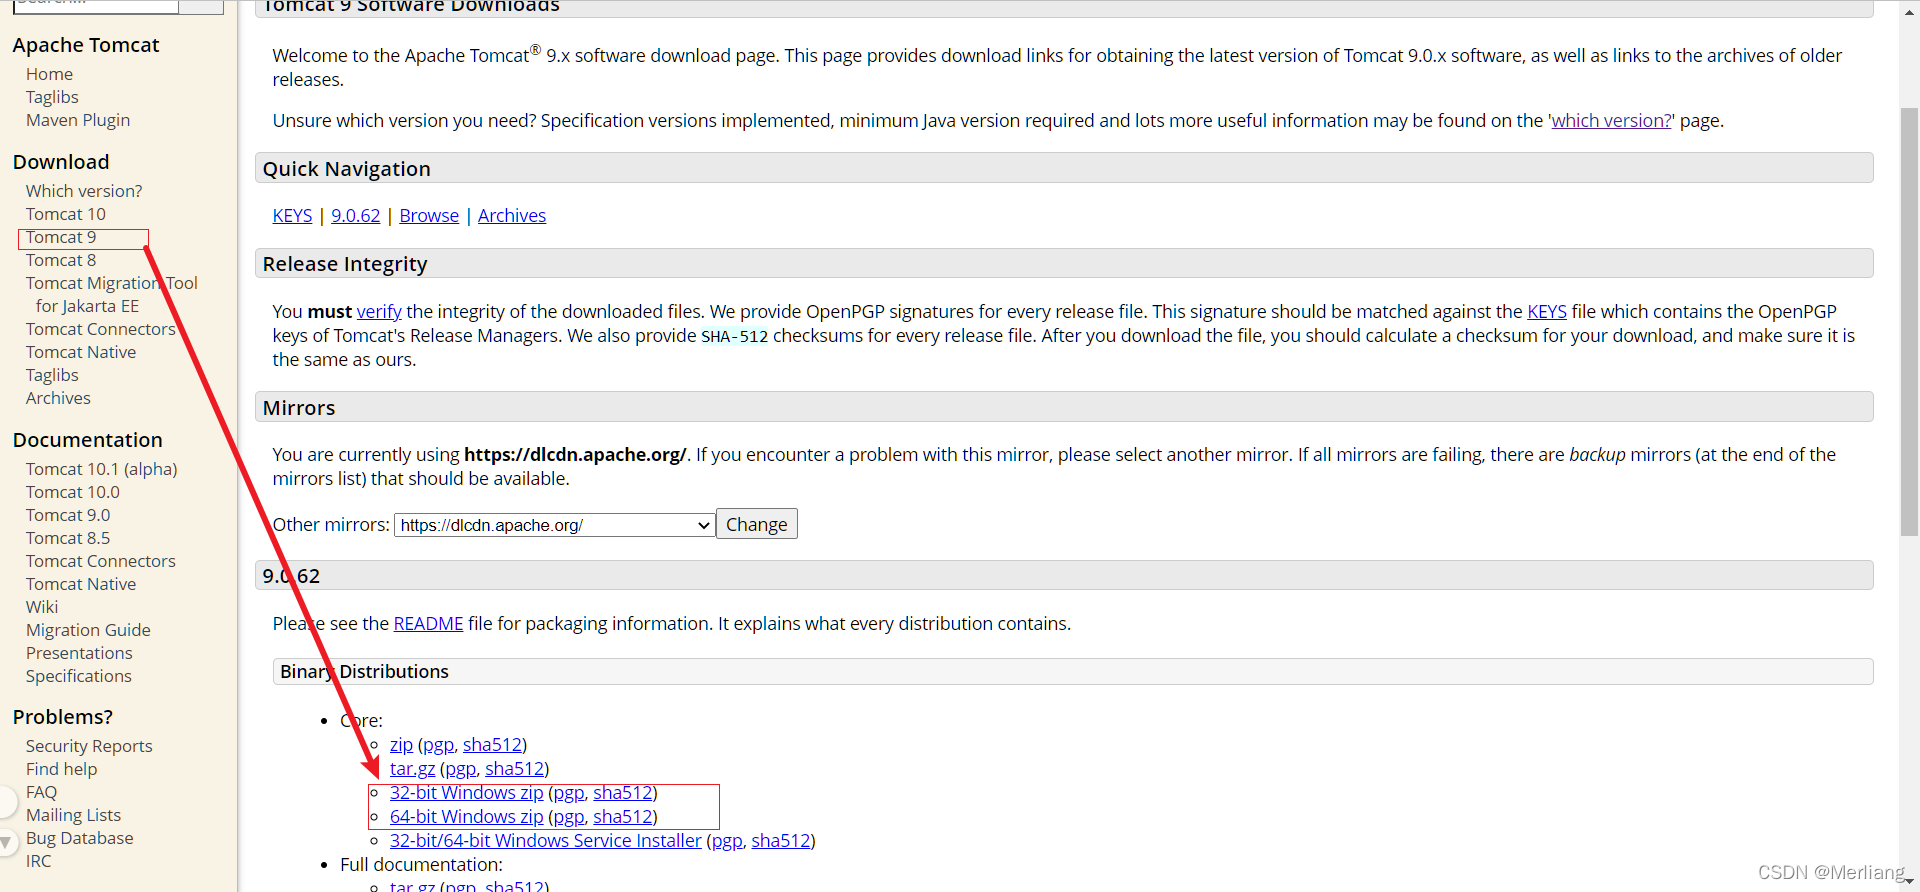The height and width of the screenshot is (892, 1920).
Task: Open the IRC link
Action: click(38, 861)
